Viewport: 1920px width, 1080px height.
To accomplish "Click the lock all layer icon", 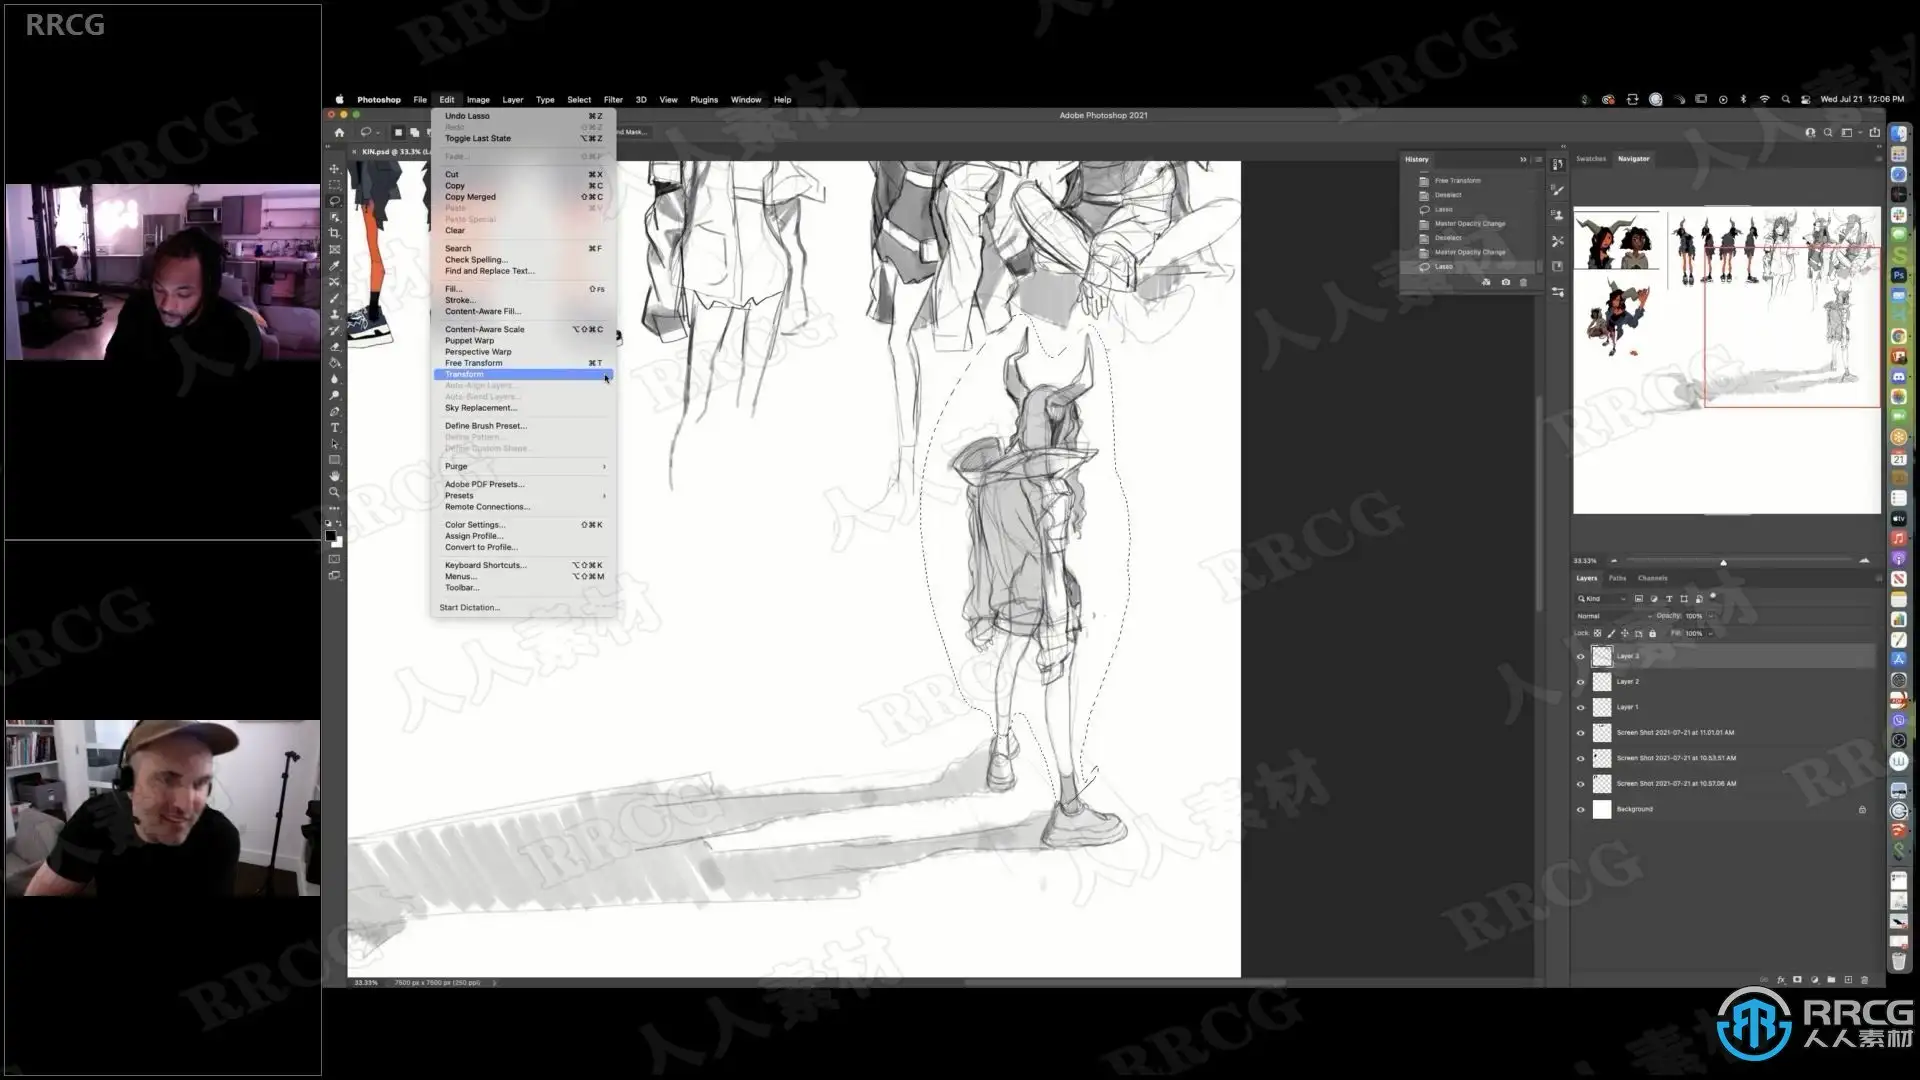I will pyautogui.click(x=1652, y=633).
